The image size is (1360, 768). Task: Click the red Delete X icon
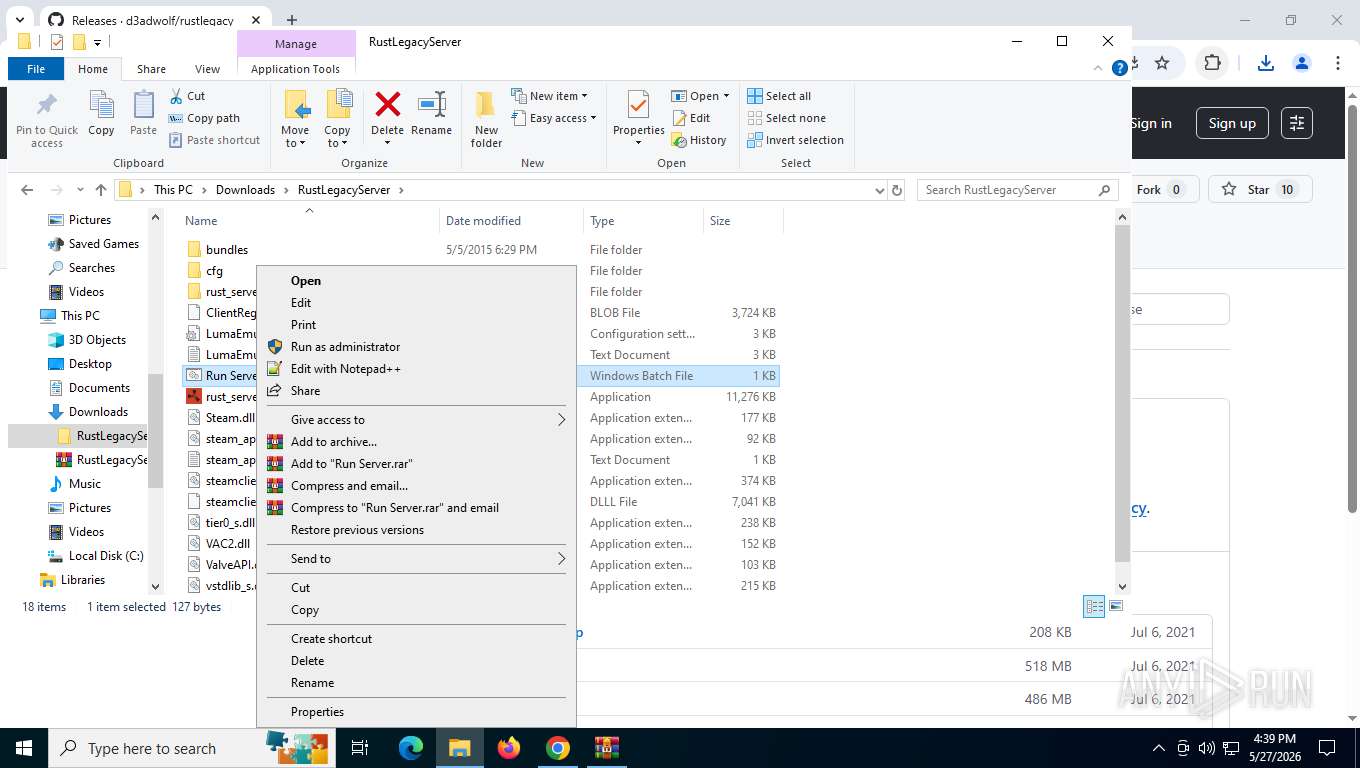387,104
